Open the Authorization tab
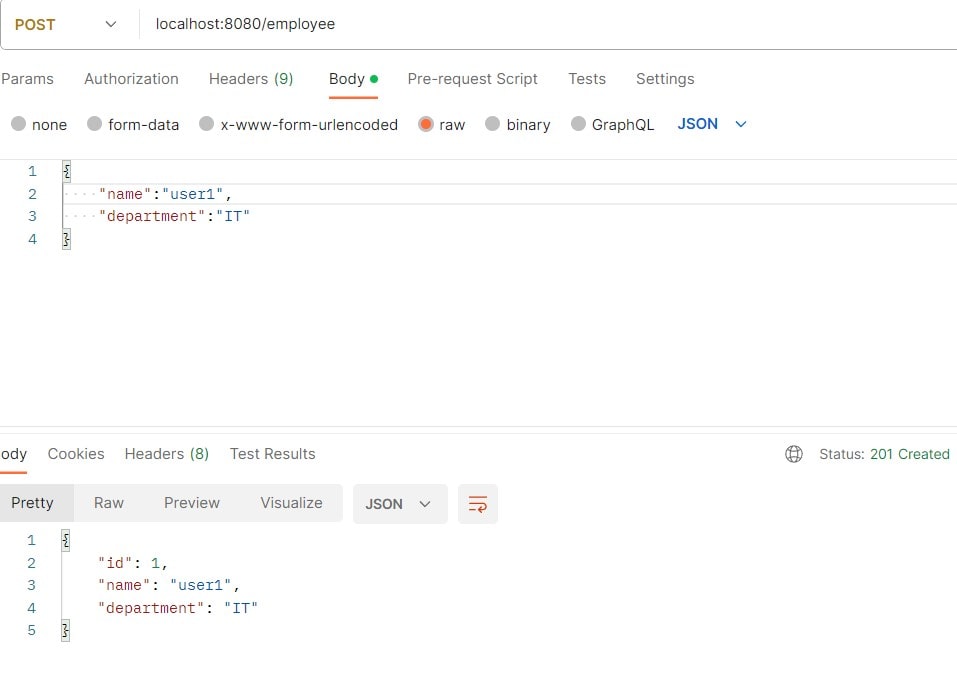The width and height of the screenshot is (957, 687). pos(131,79)
